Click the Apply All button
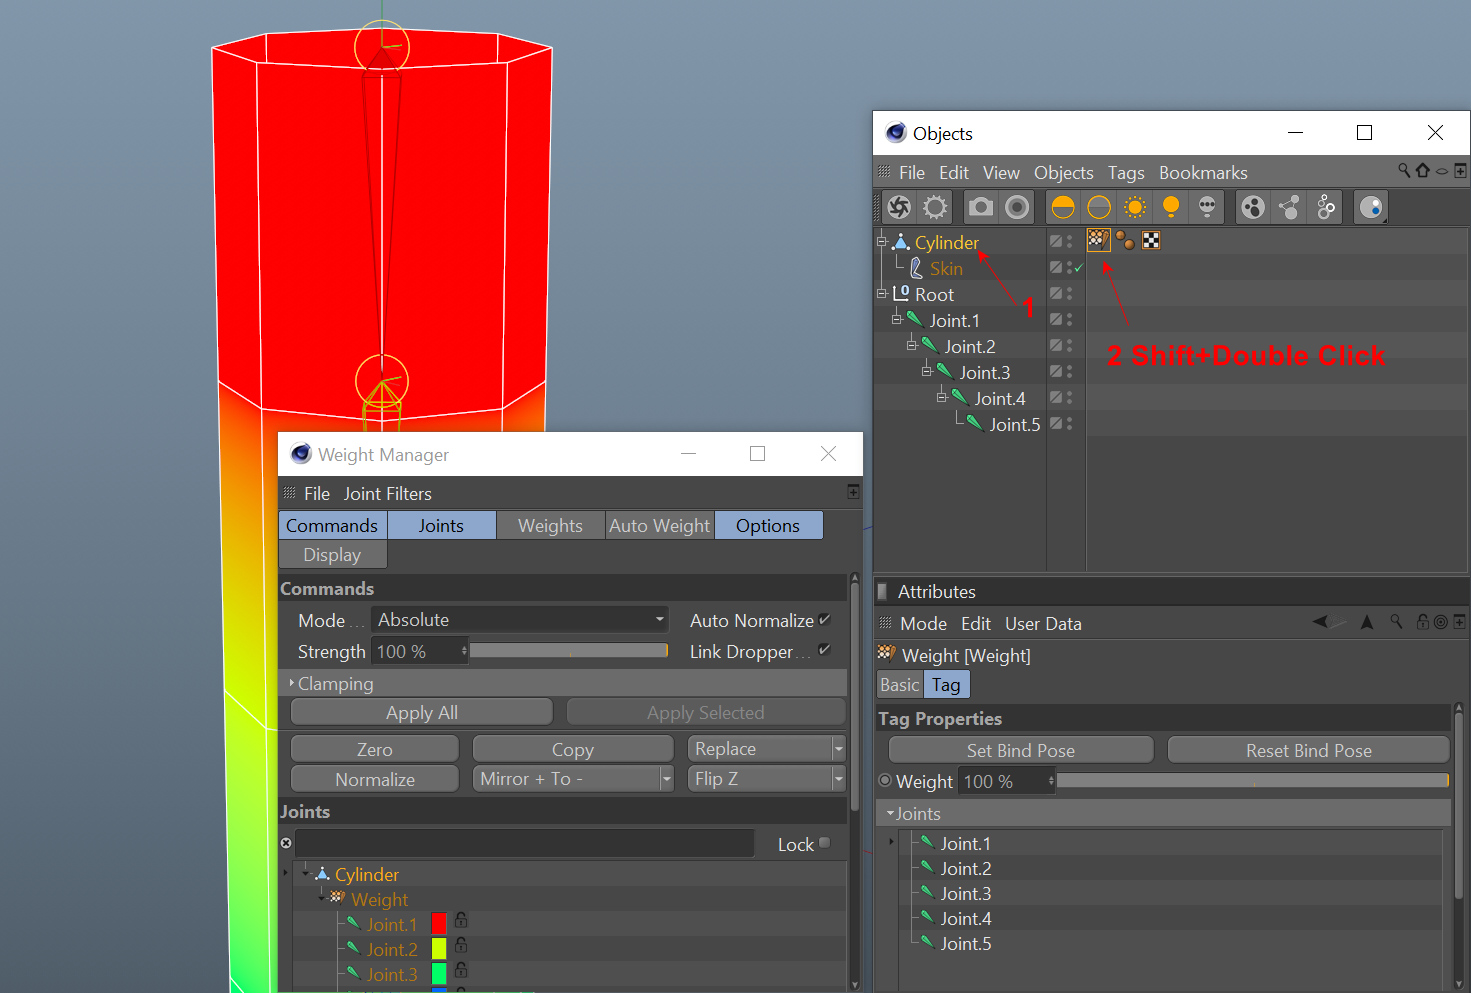1471x993 pixels. tap(422, 712)
